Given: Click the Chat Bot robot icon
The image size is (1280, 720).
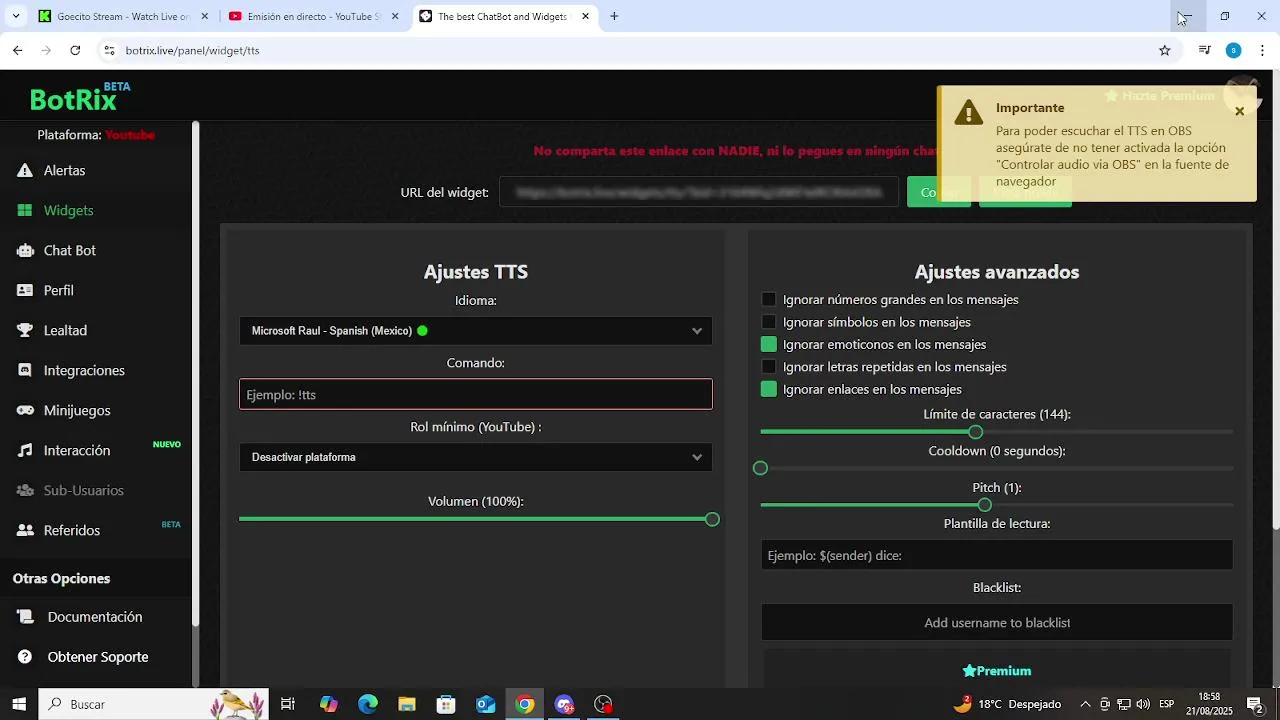Looking at the screenshot, I should click(25, 251).
